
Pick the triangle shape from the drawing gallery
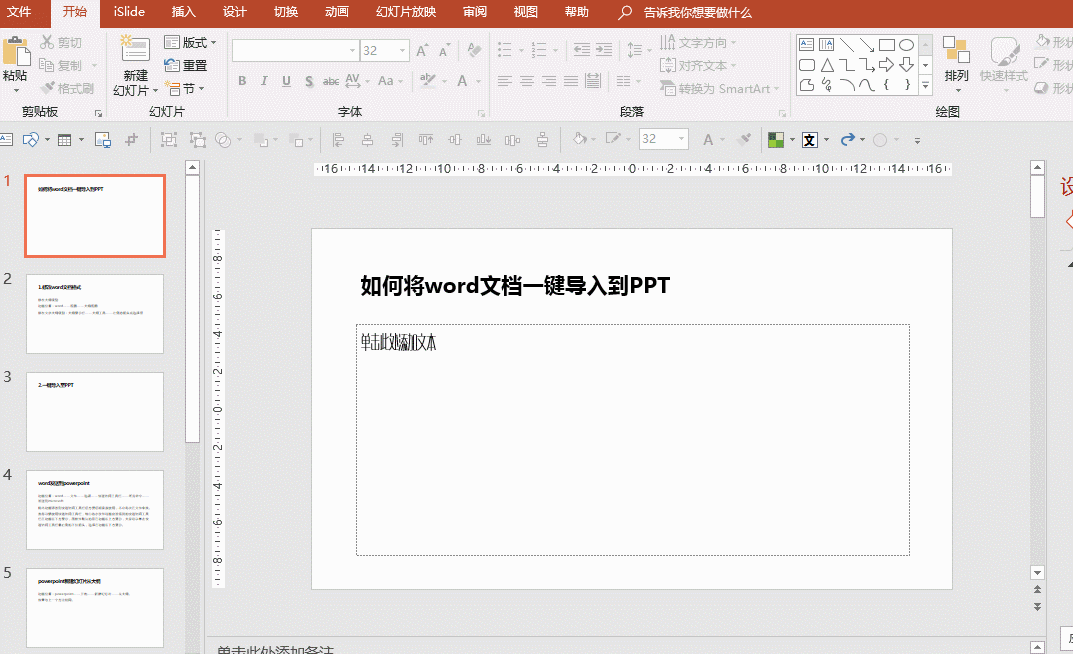(x=827, y=65)
